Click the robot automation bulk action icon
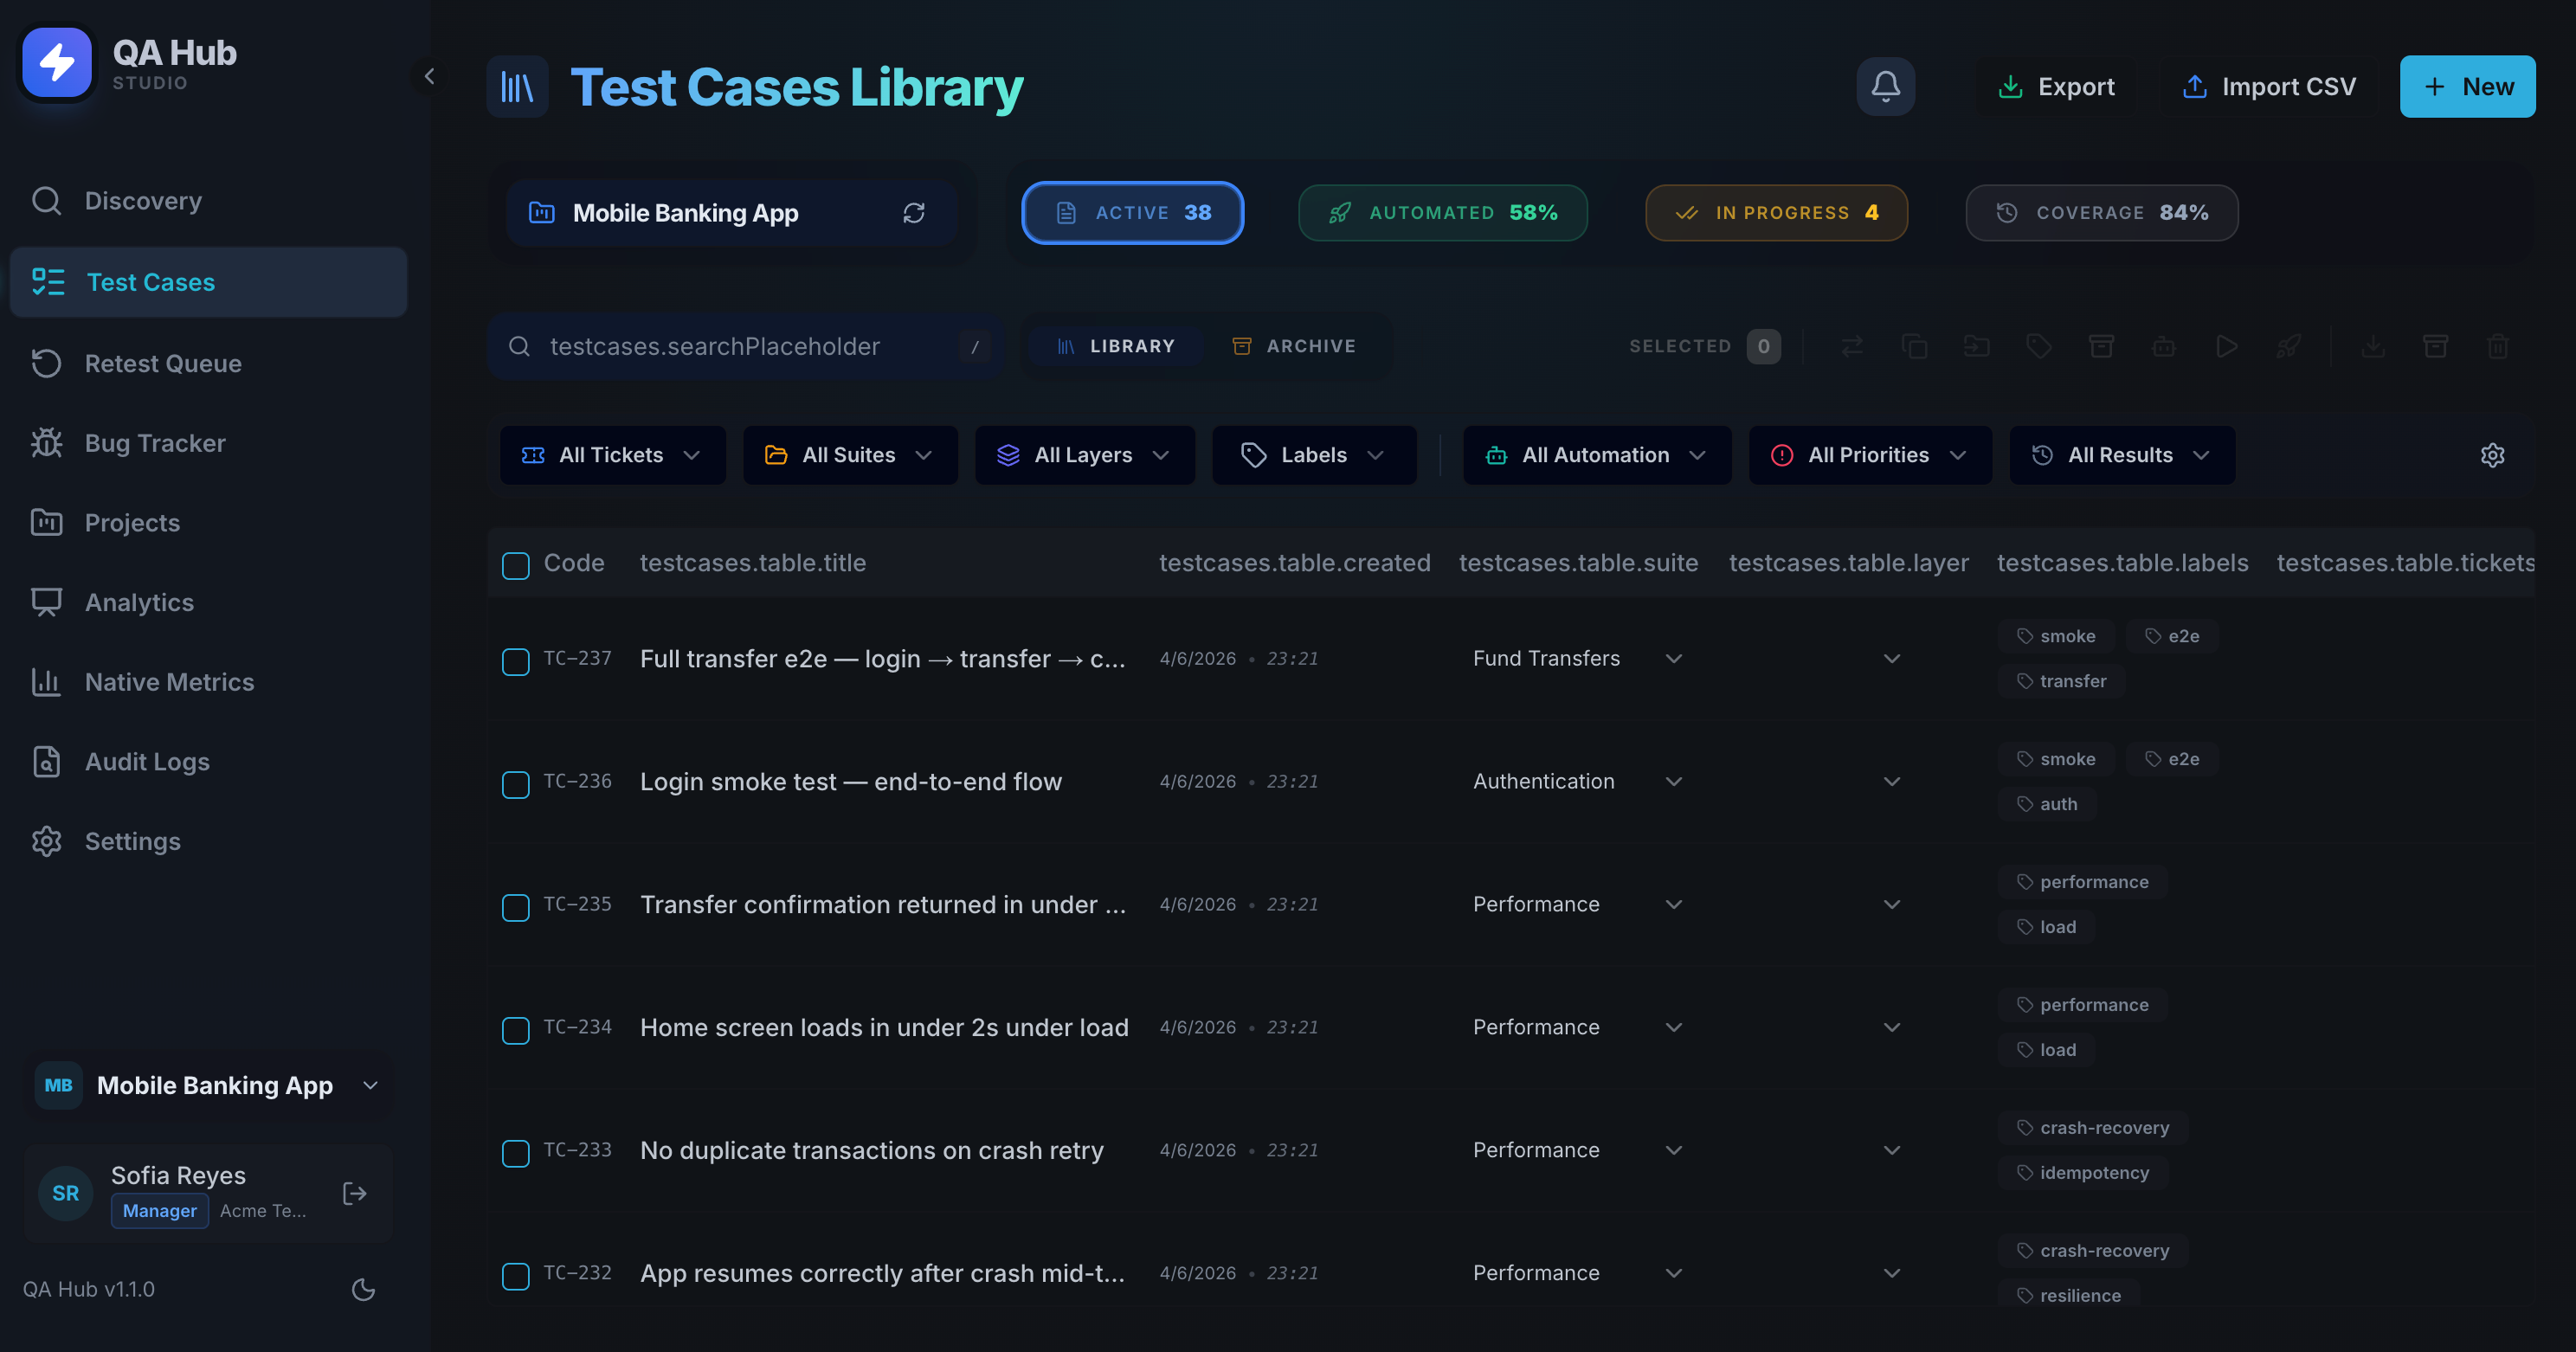 2164,346
